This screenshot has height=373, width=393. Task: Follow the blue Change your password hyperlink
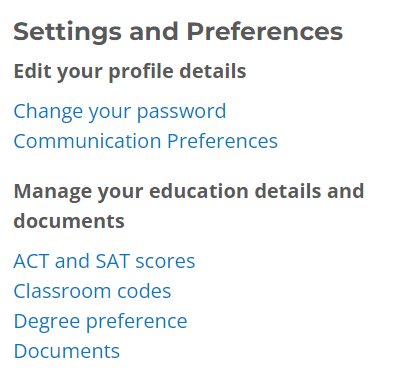point(120,112)
